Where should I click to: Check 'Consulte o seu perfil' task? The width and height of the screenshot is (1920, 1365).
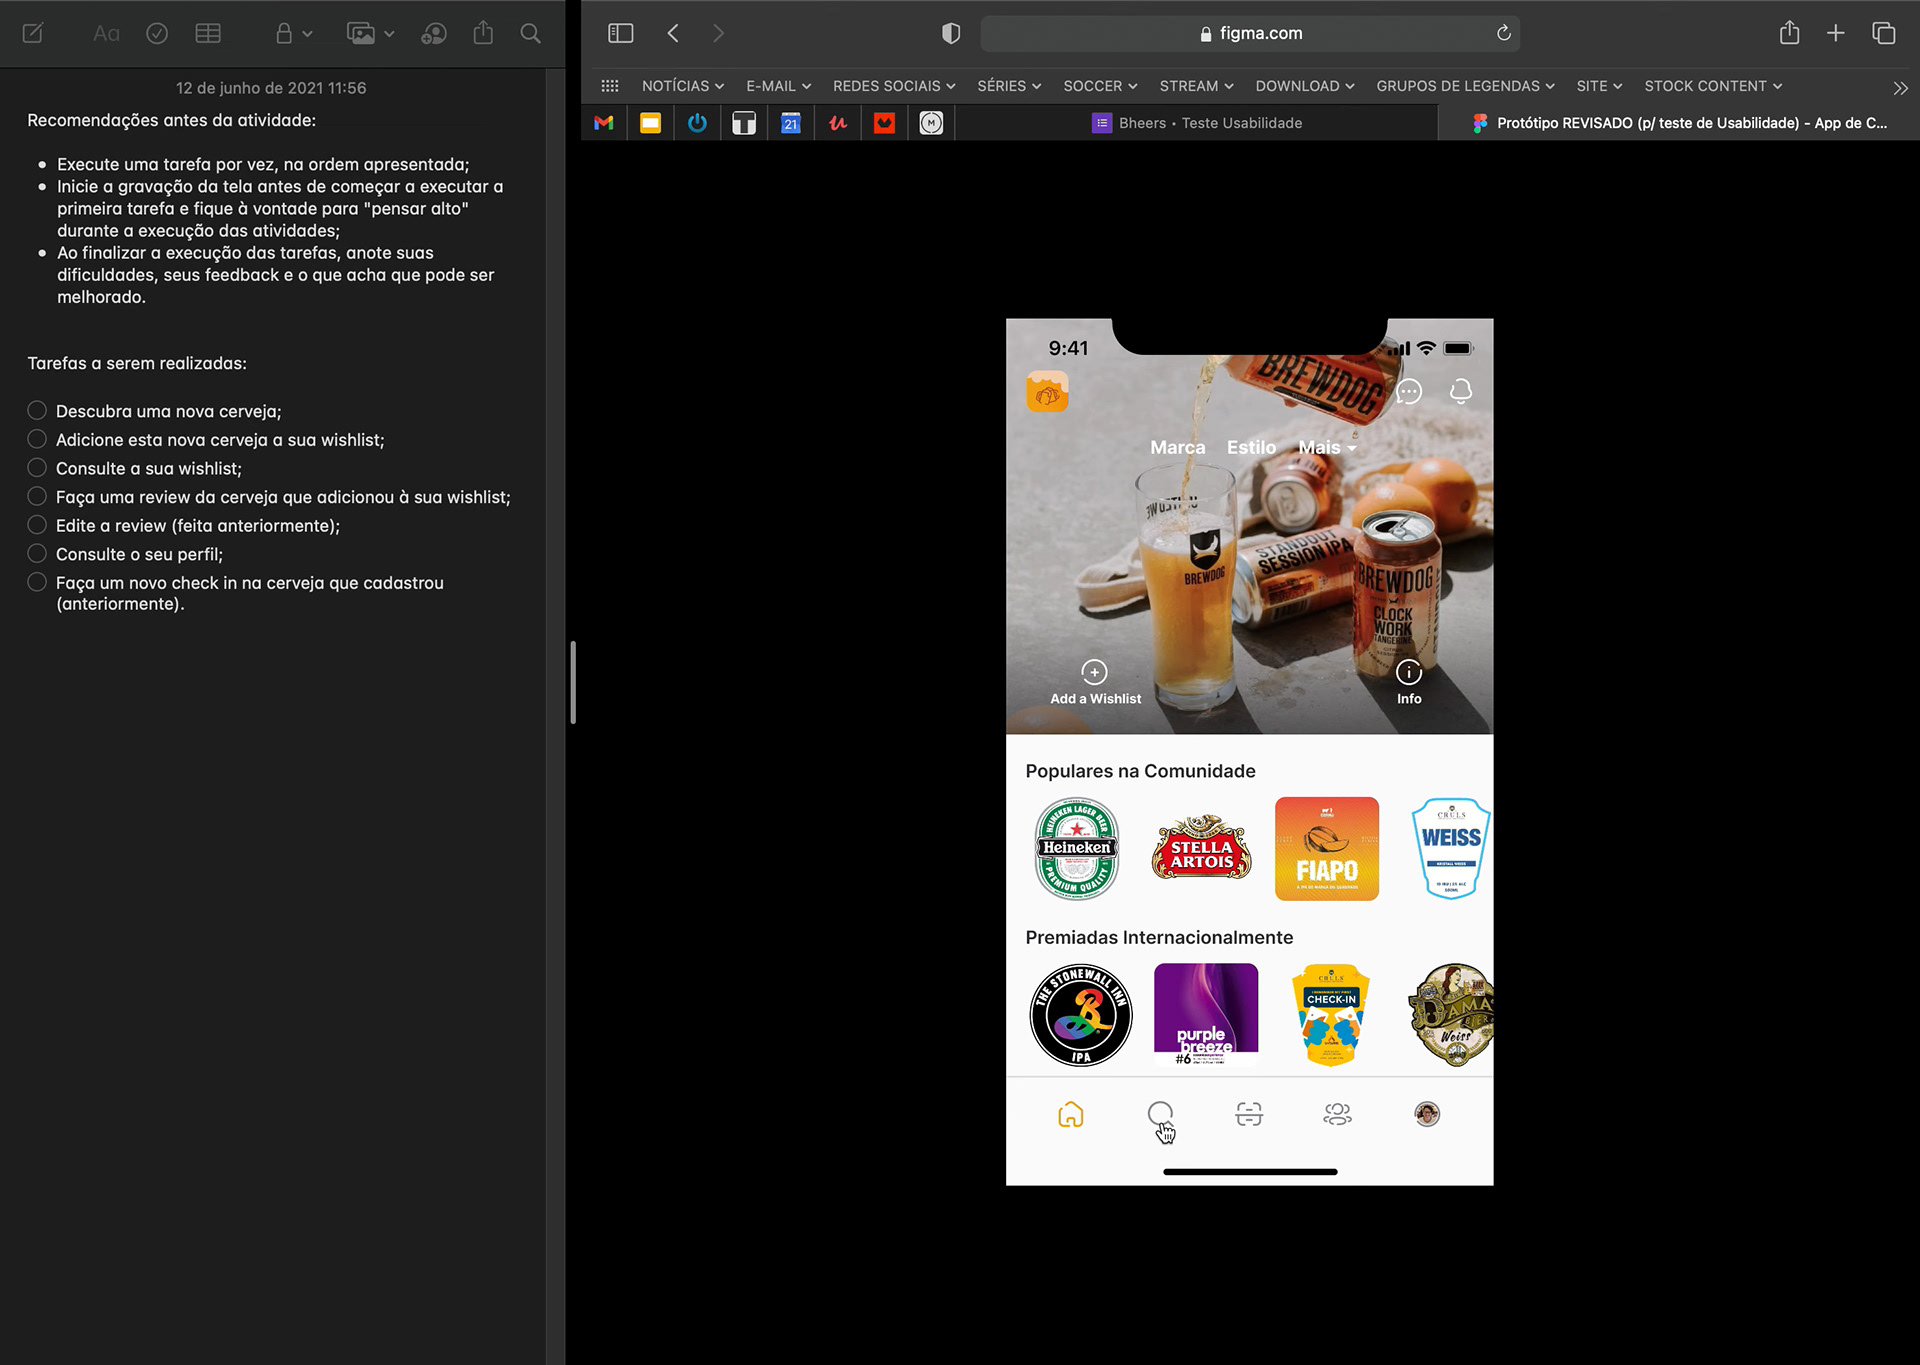pyautogui.click(x=37, y=553)
